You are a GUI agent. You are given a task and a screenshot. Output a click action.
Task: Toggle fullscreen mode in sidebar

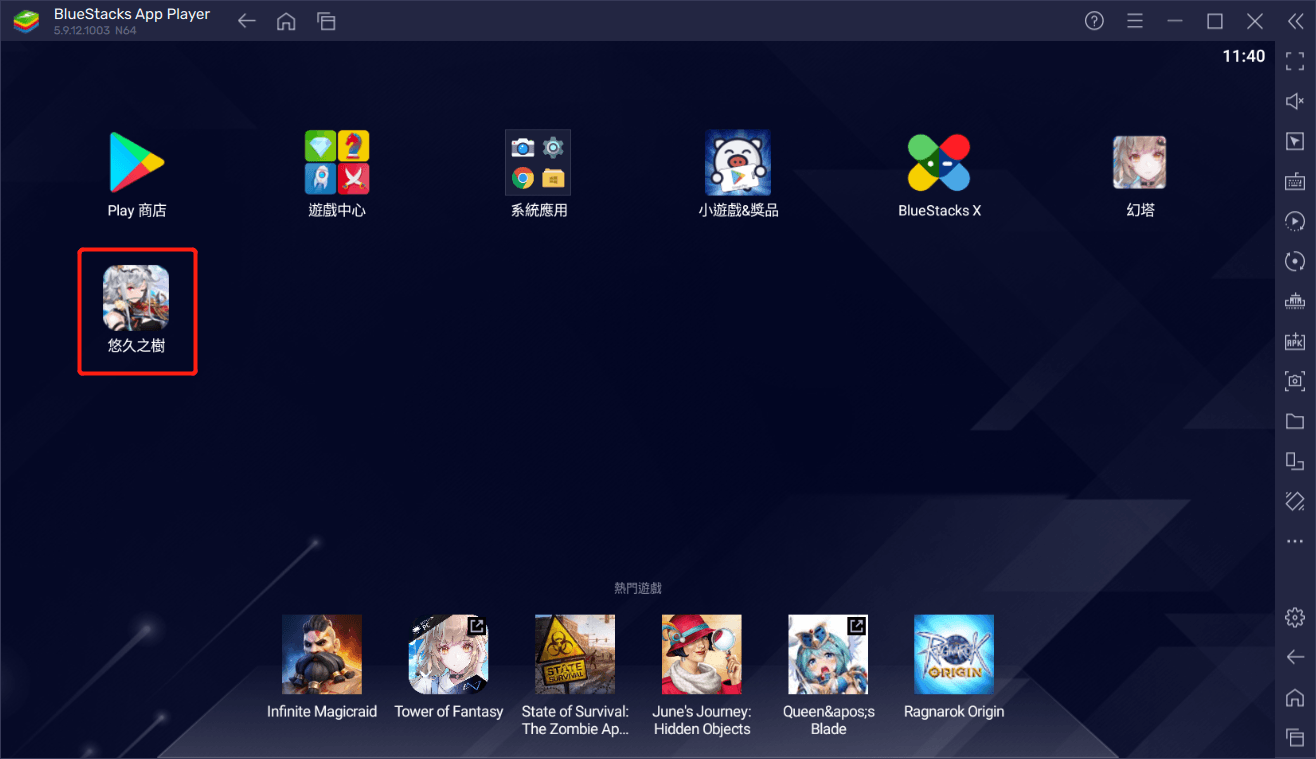1295,61
